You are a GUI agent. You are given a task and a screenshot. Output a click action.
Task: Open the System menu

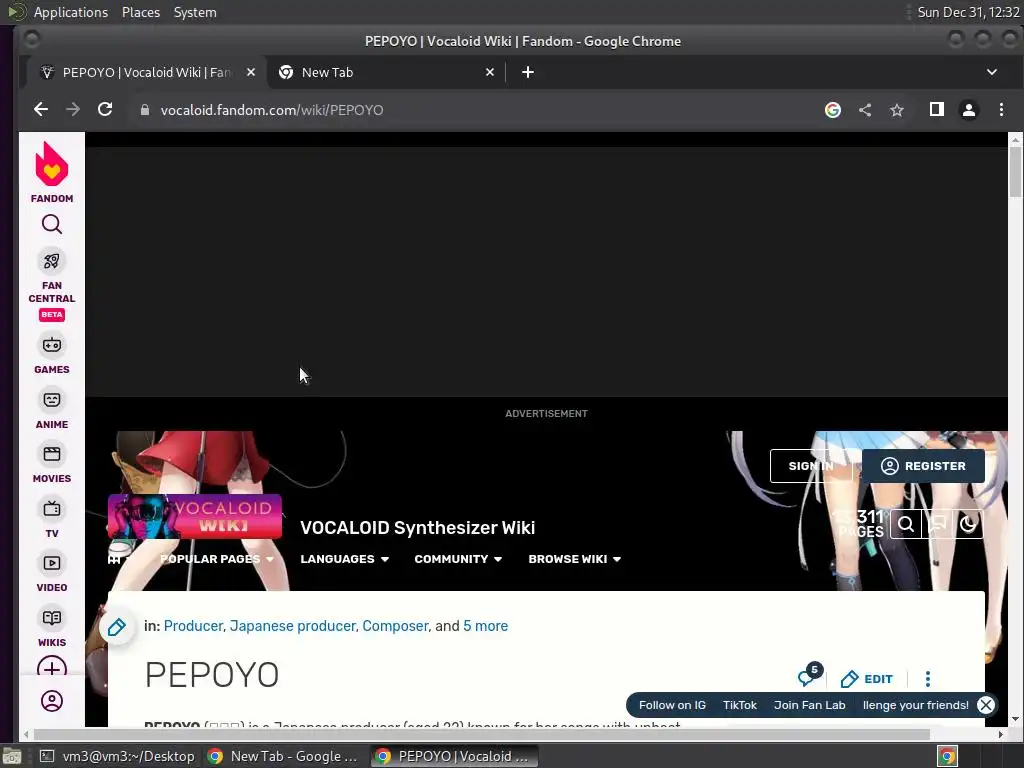(195, 12)
